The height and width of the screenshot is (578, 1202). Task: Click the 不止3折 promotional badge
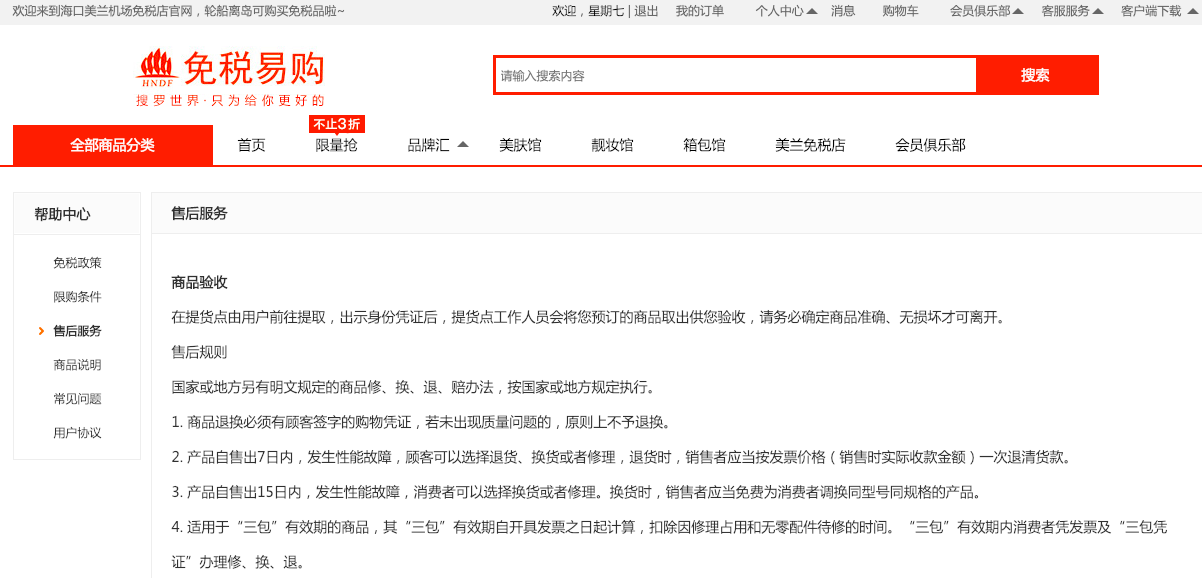point(337,124)
